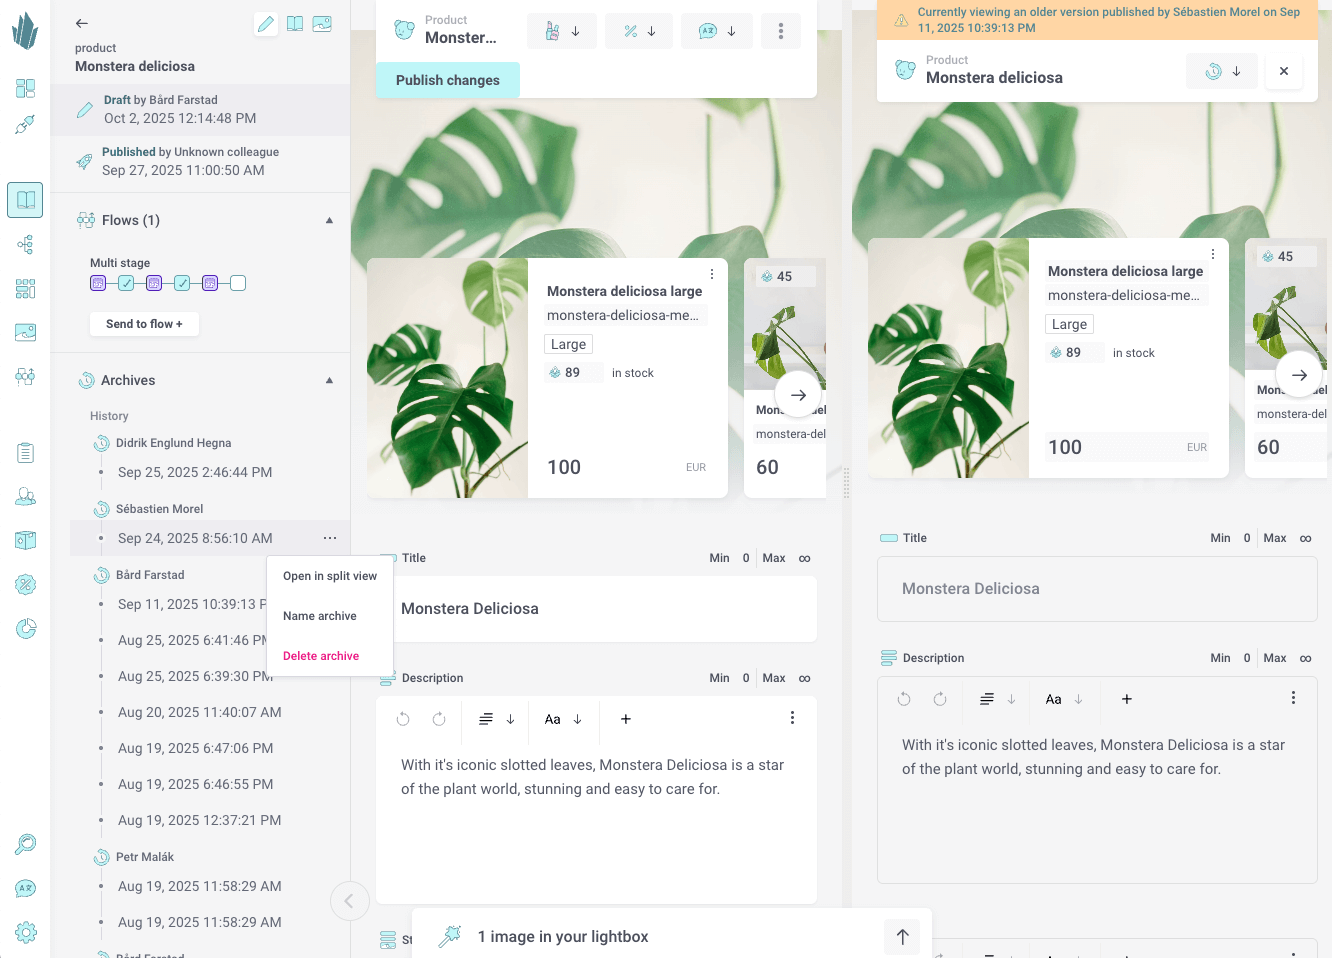Image resolution: width=1332 pixels, height=958 pixels.
Task: Choose Open in split view from context menu
Action: (x=330, y=576)
